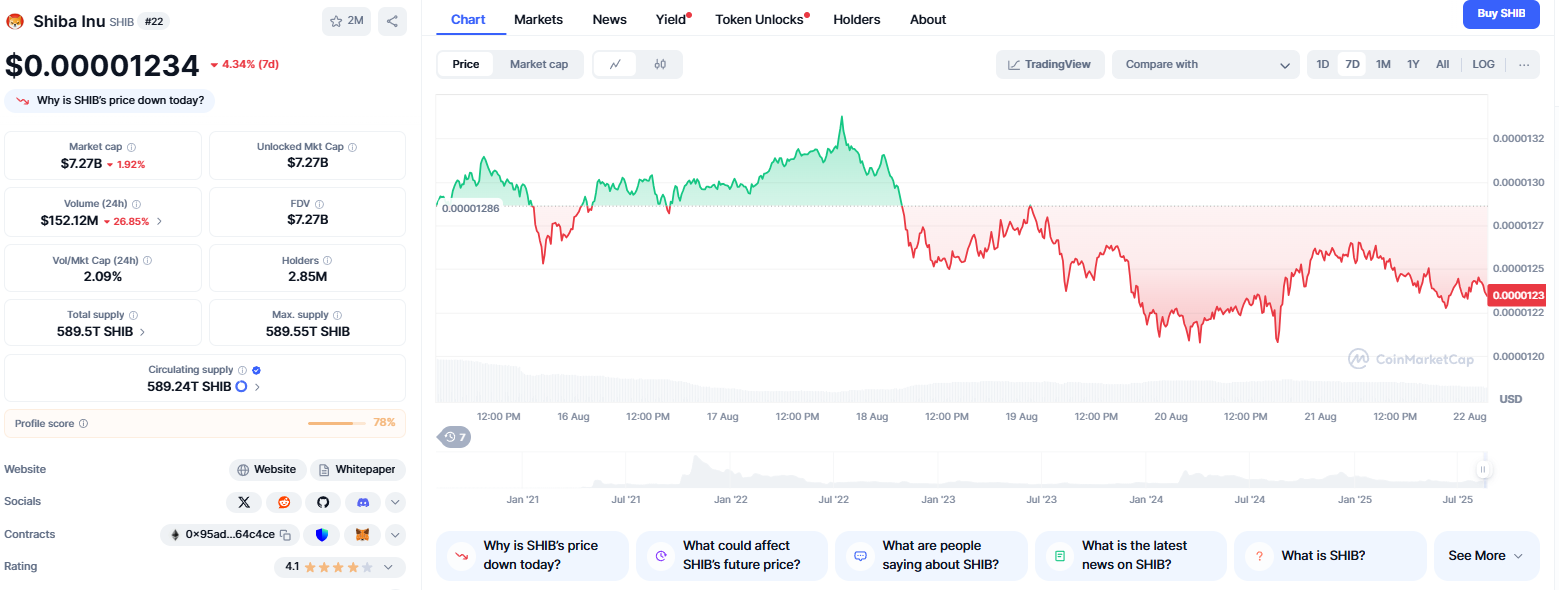Expand Total supply details chevron

click(142, 331)
